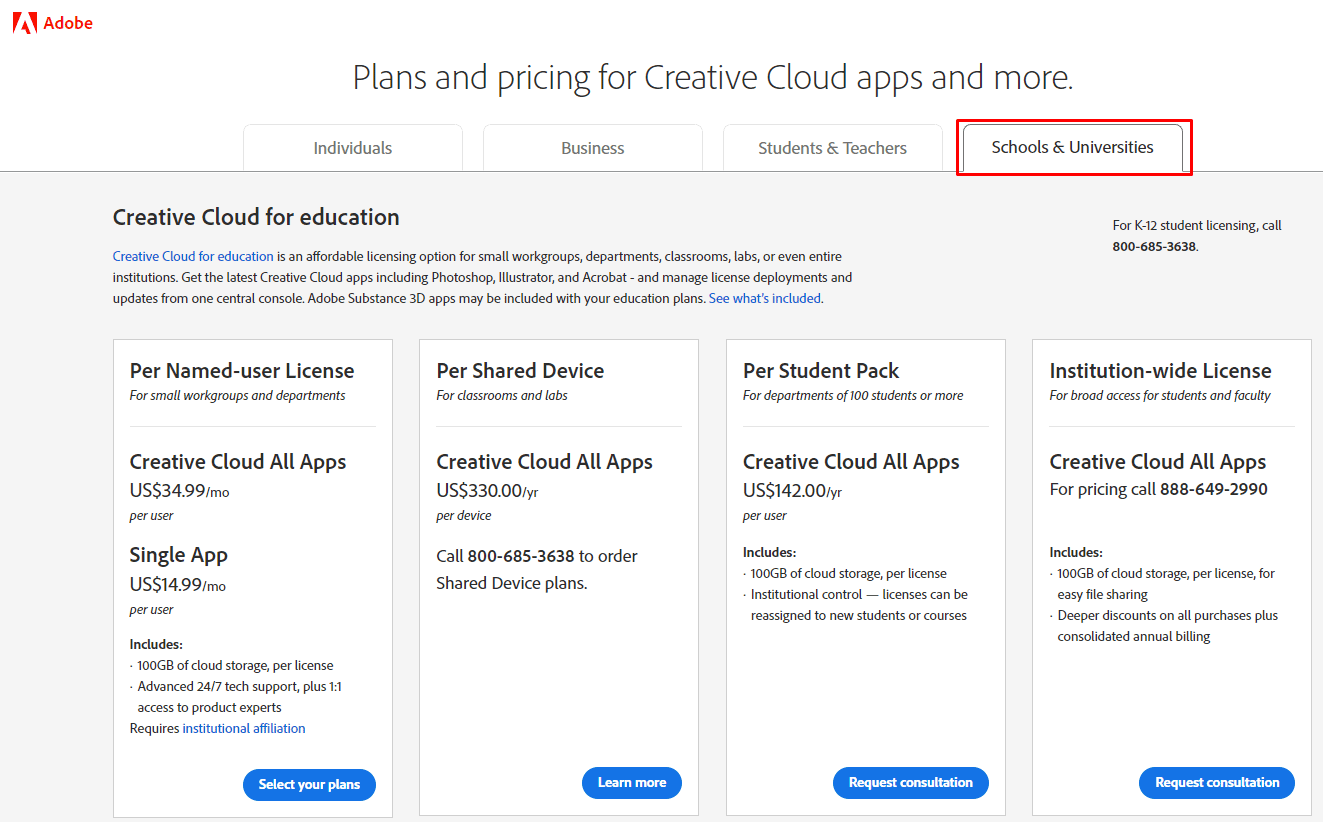Click the Per Student Pack heading
Image resolution: width=1323 pixels, height=822 pixels.
point(821,370)
